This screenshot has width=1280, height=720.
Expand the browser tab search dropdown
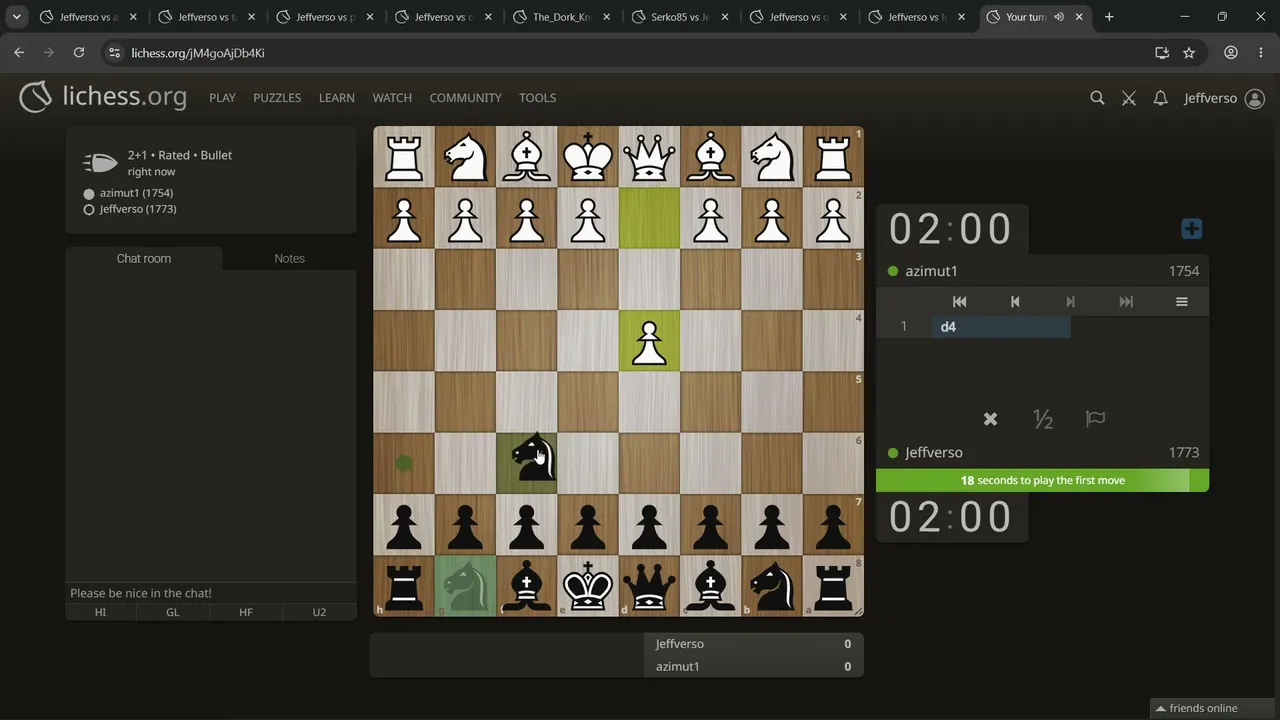[x=17, y=17]
